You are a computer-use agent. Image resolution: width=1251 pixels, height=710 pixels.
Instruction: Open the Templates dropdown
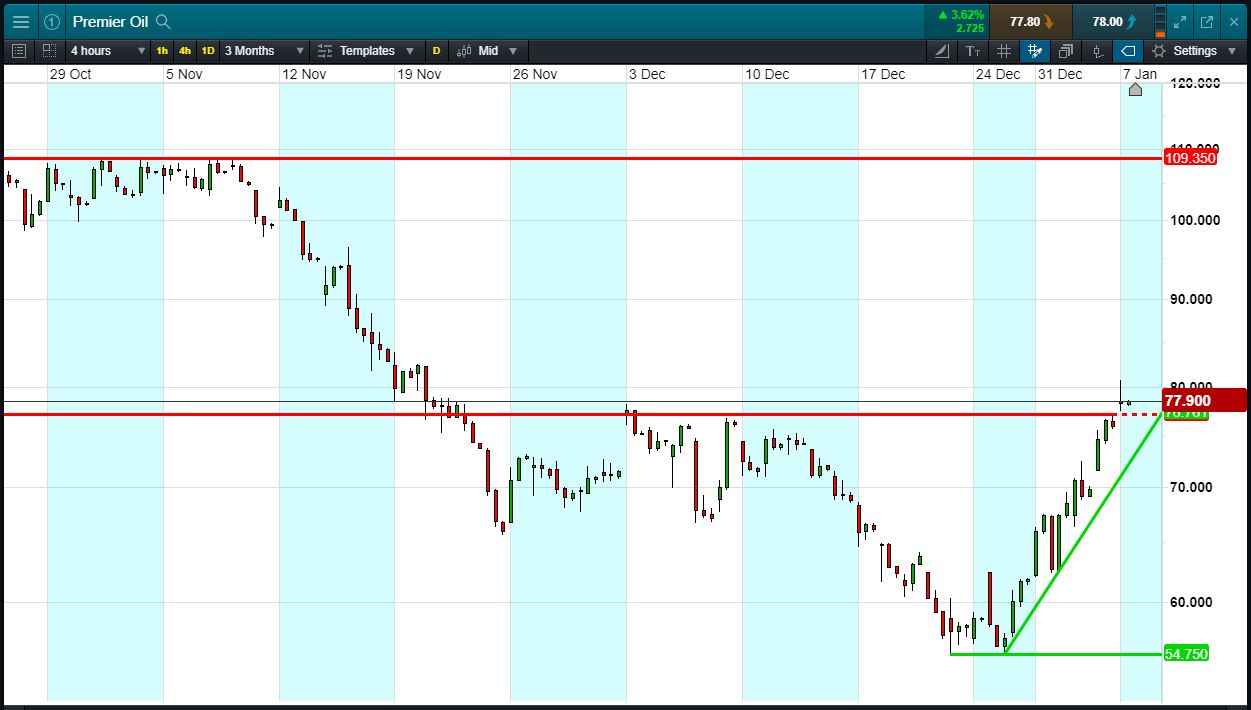point(367,50)
